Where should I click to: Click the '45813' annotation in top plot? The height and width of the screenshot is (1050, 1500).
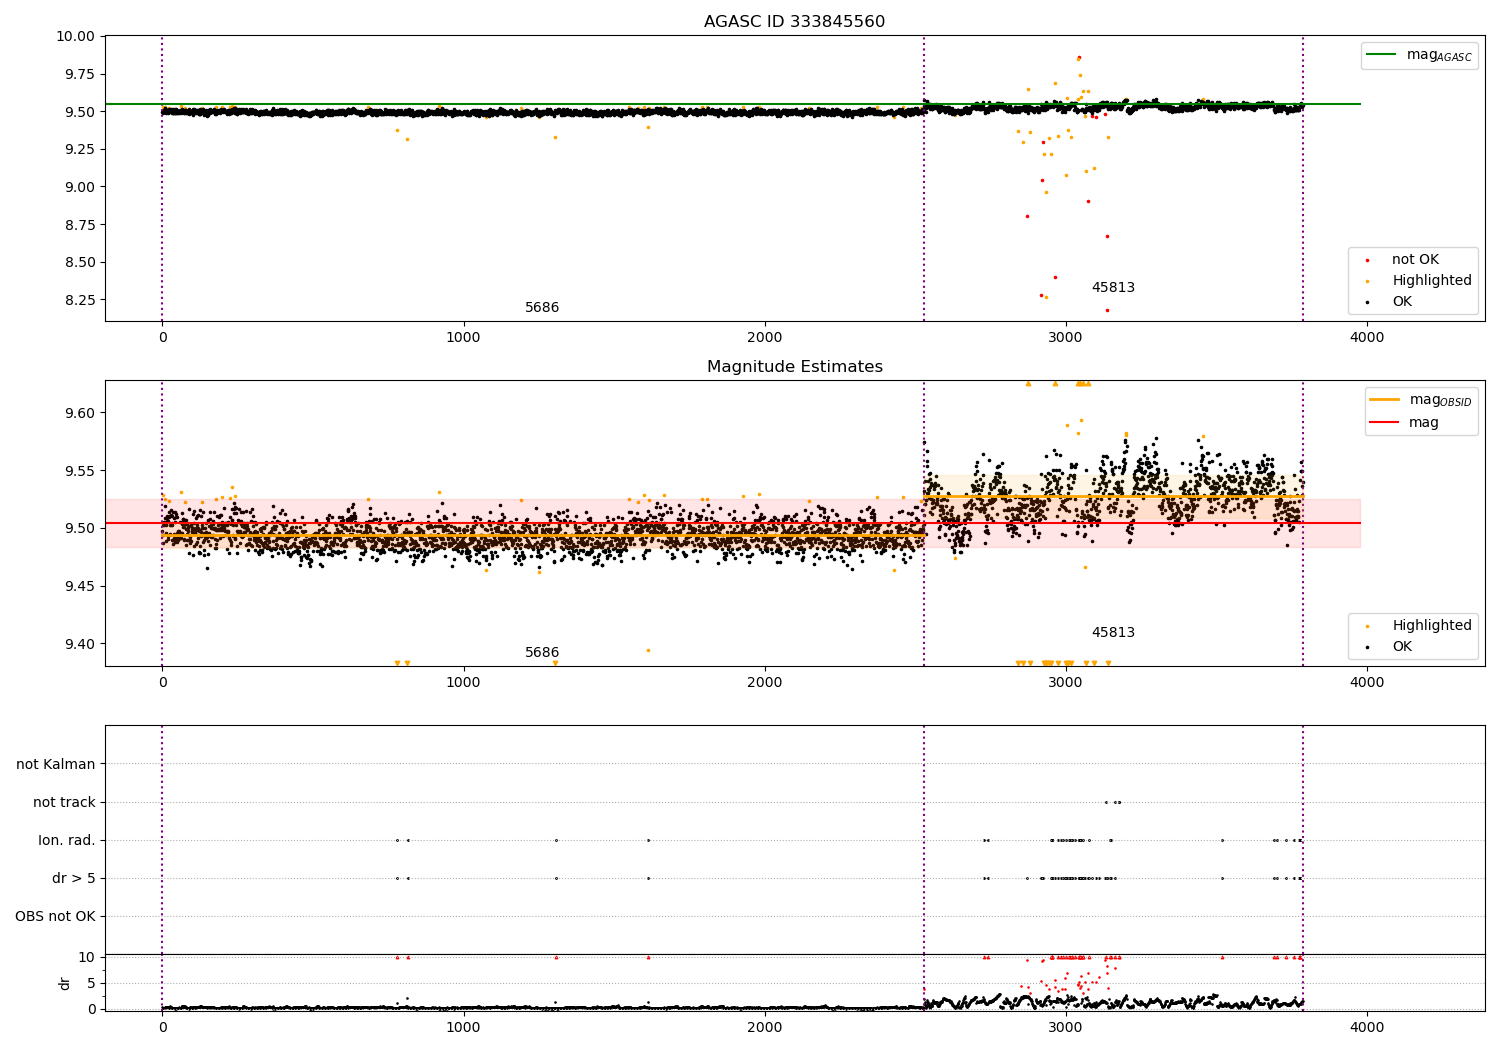pyautogui.click(x=1113, y=288)
